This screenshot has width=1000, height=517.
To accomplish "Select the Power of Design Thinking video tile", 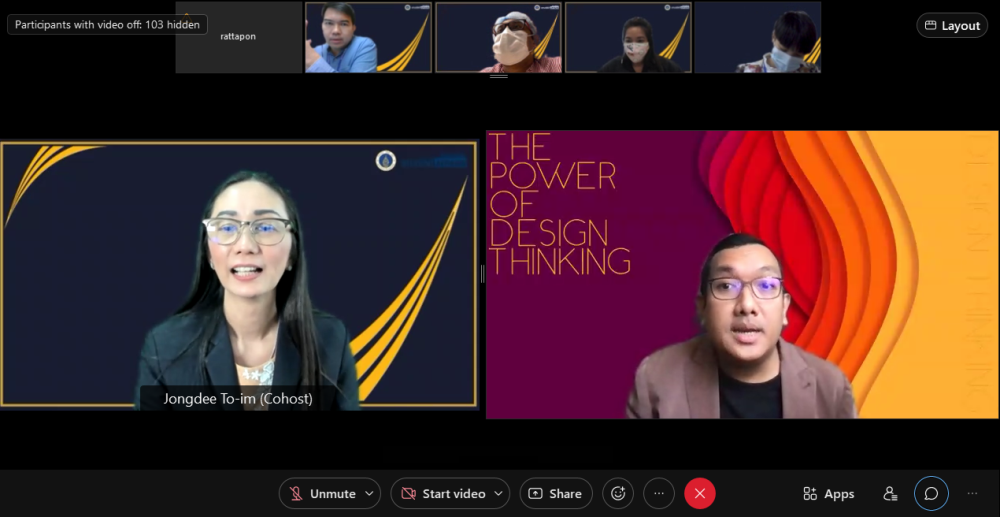I will coord(742,275).
